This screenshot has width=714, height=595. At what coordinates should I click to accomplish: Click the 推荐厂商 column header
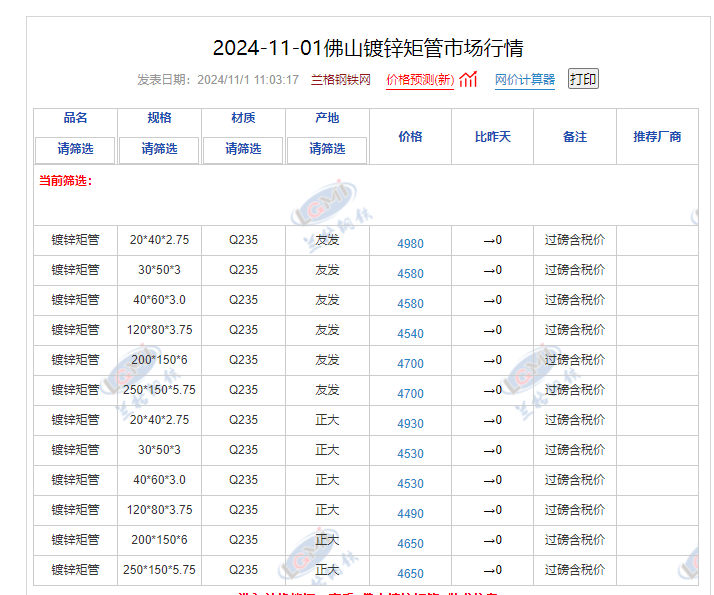[657, 137]
